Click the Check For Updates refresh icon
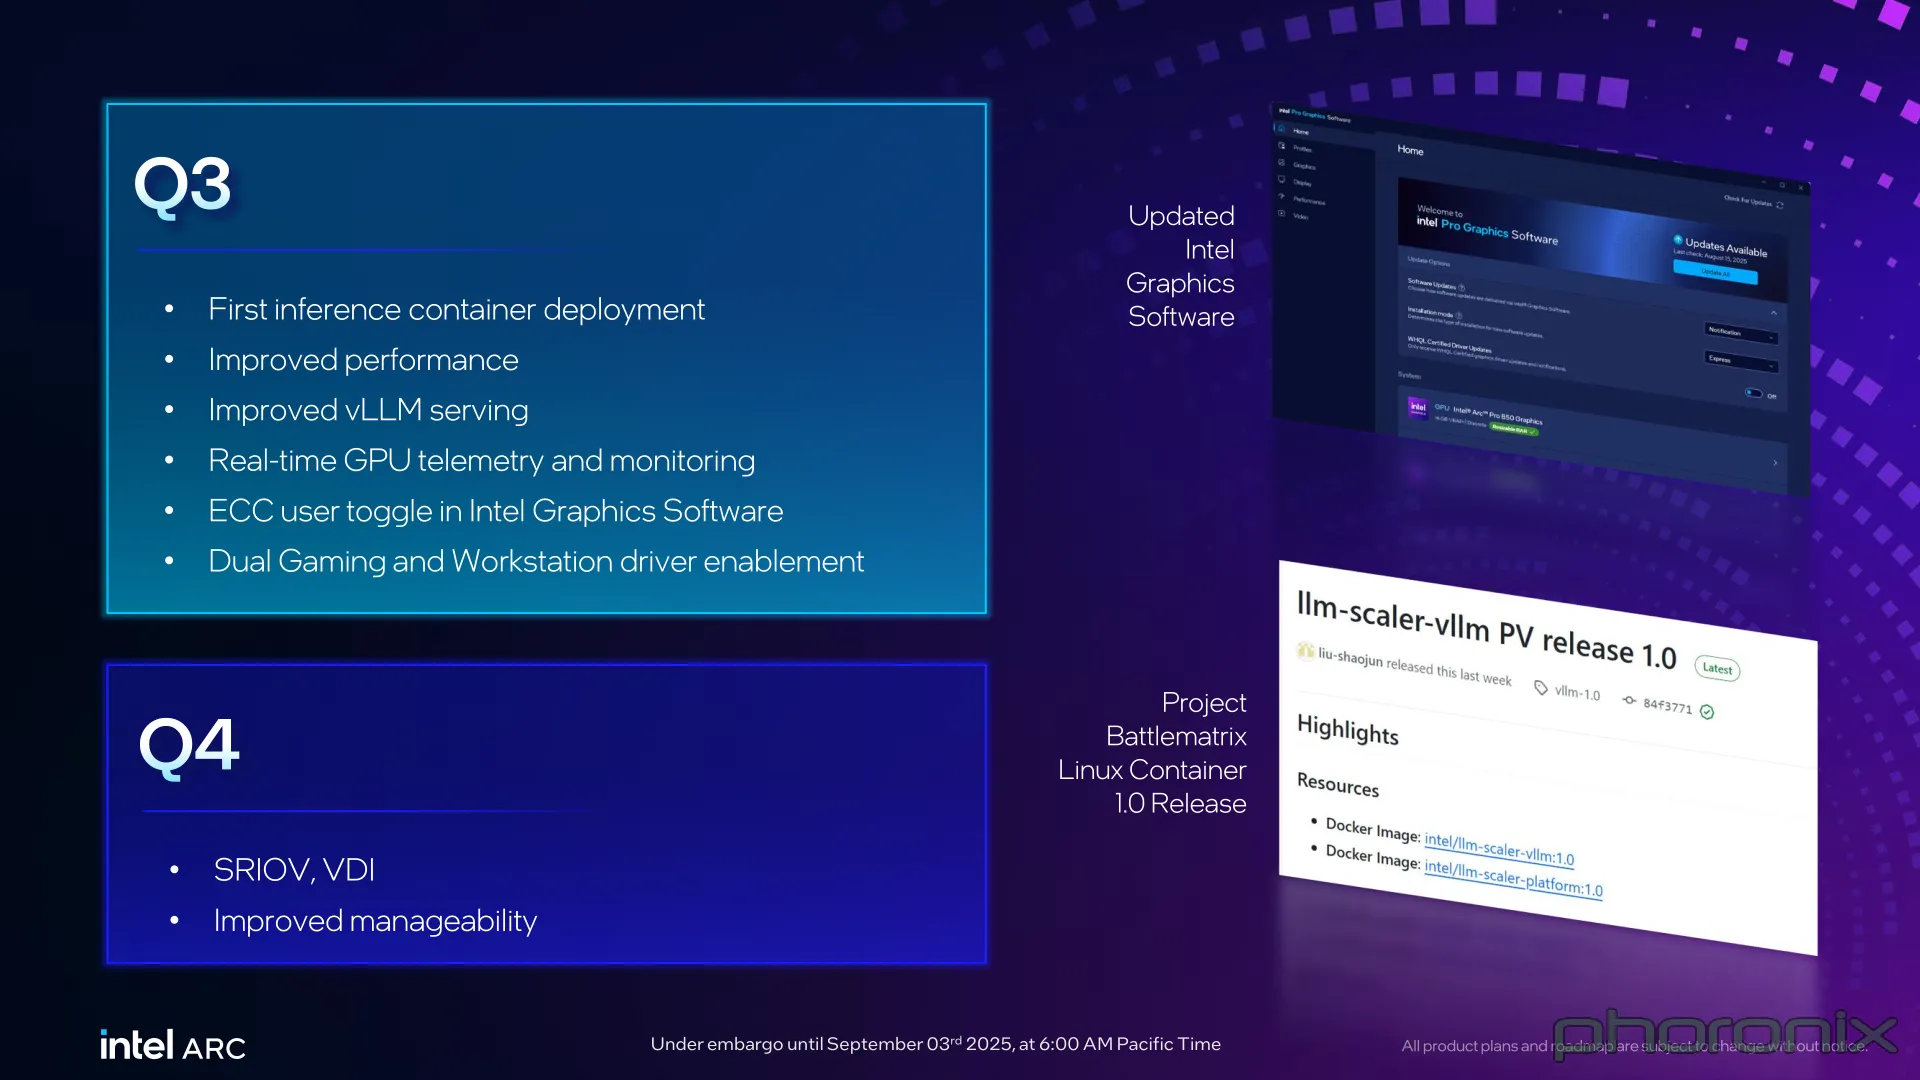The width and height of the screenshot is (1920, 1080). (x=1780, y=205)
